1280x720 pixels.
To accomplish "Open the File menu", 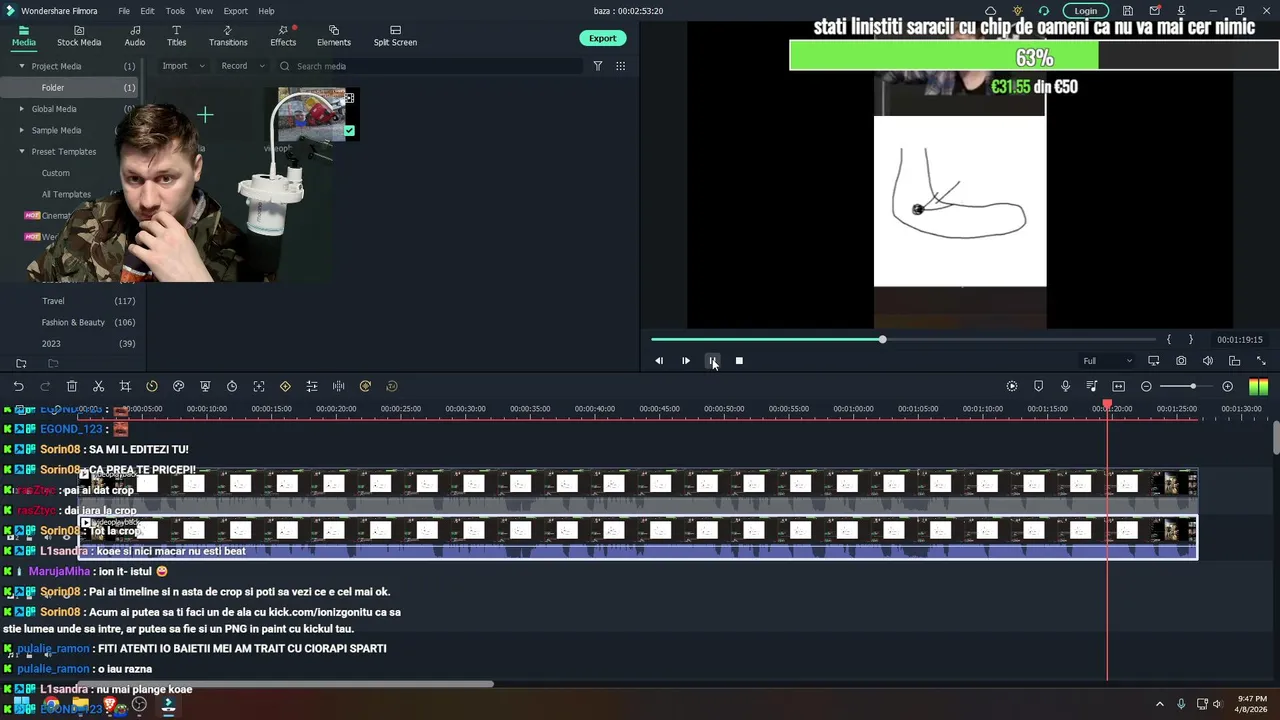I will [124, 11].
